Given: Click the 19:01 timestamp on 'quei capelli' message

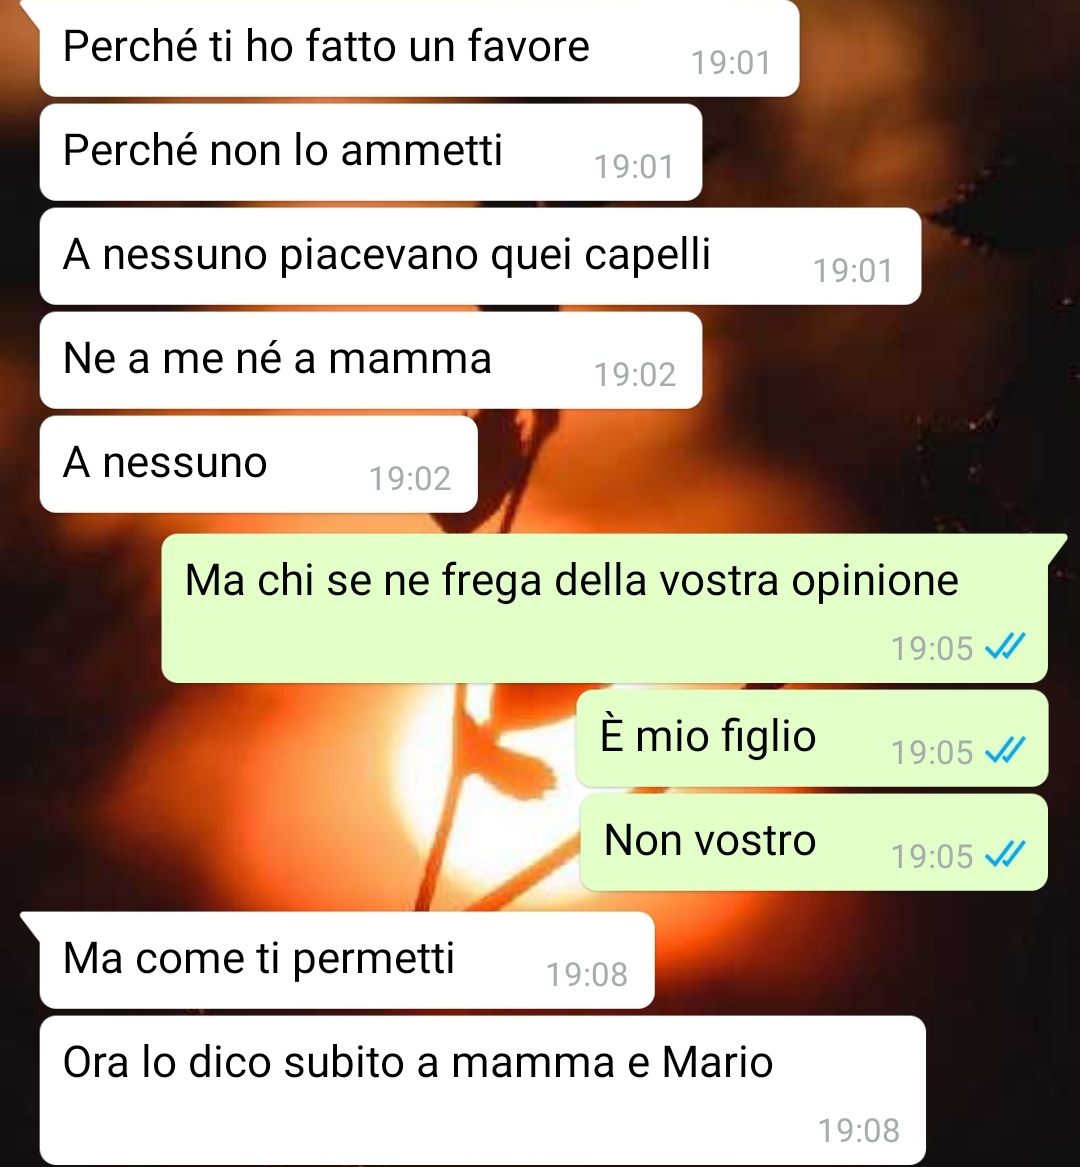Looking at the screenshot, I should pos(853,270).
